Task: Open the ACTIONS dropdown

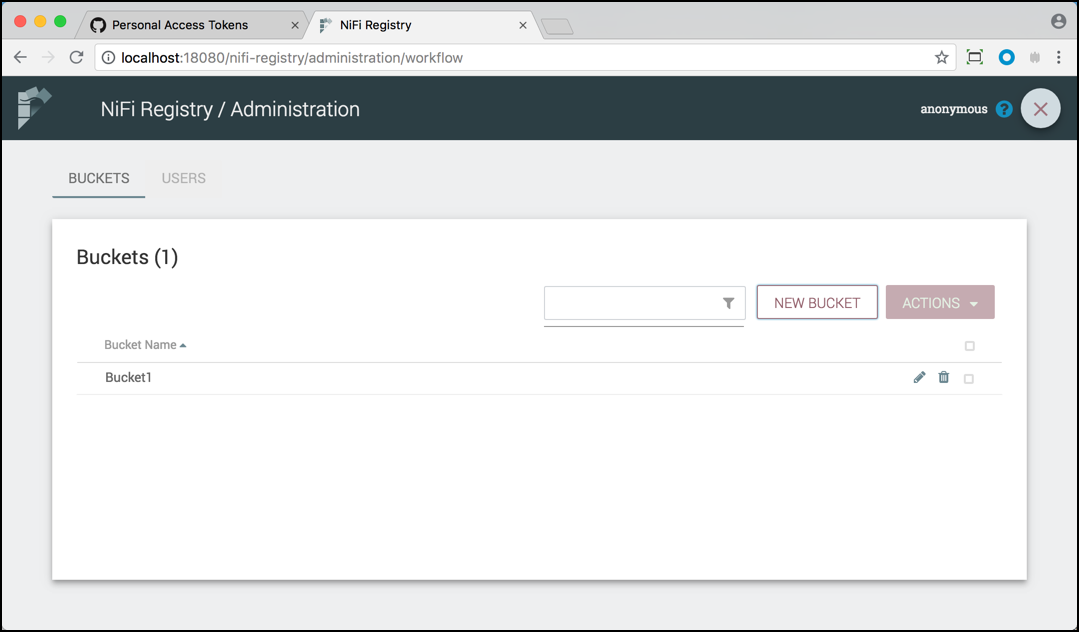Action: [939, 302]
